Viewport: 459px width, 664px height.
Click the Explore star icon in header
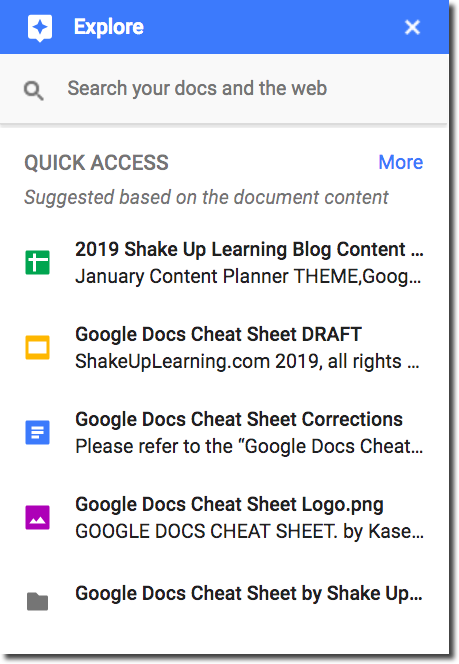[40, 28]
